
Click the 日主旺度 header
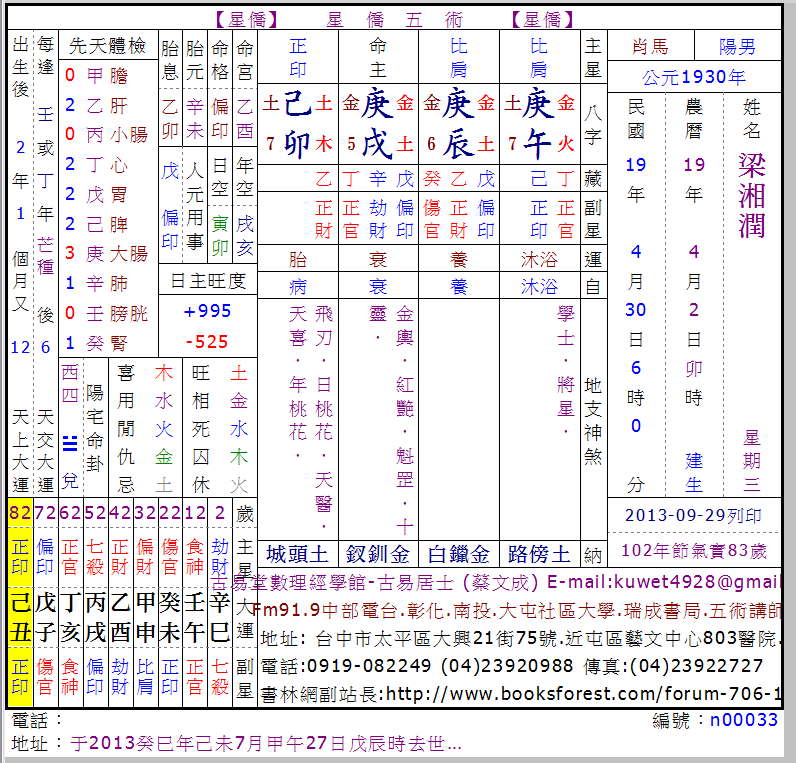[207, 280]
